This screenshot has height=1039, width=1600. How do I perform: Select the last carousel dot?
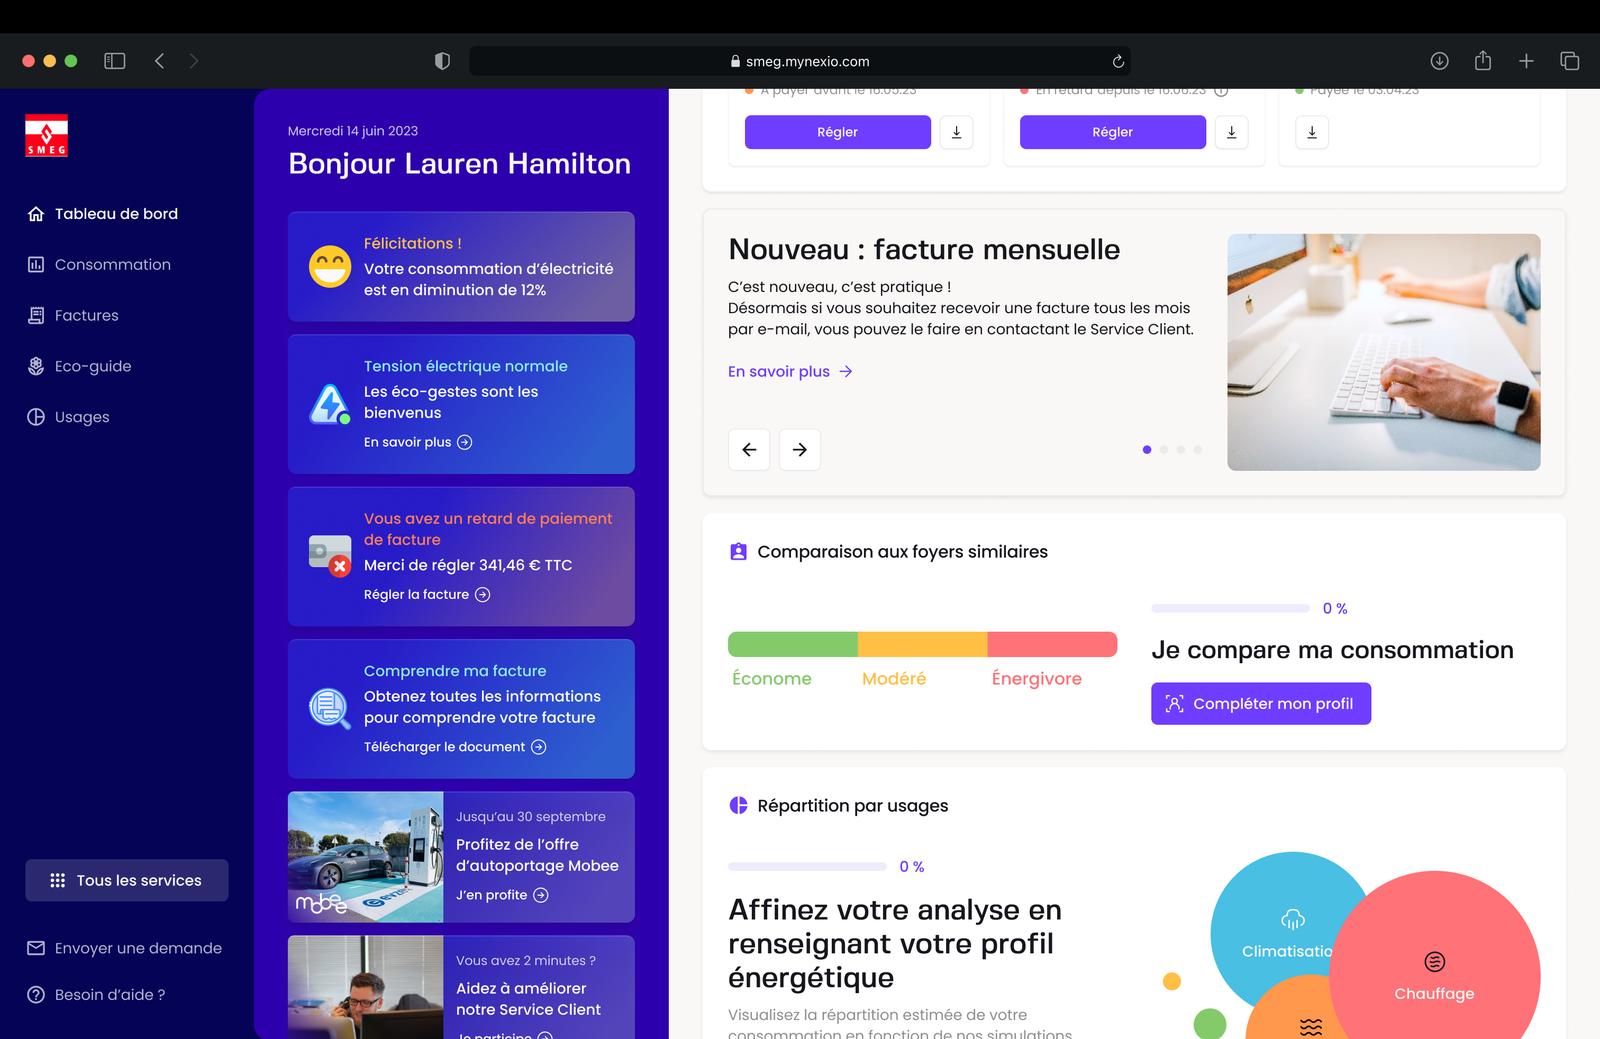1198,450
